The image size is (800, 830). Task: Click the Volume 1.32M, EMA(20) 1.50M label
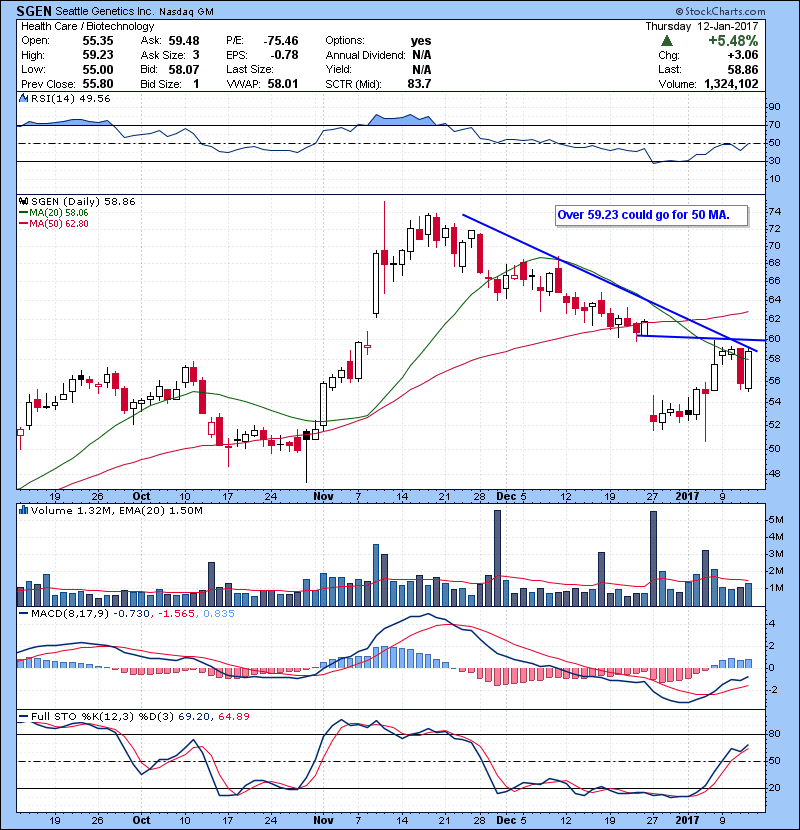pyautogui.click(x=116, y=511)
